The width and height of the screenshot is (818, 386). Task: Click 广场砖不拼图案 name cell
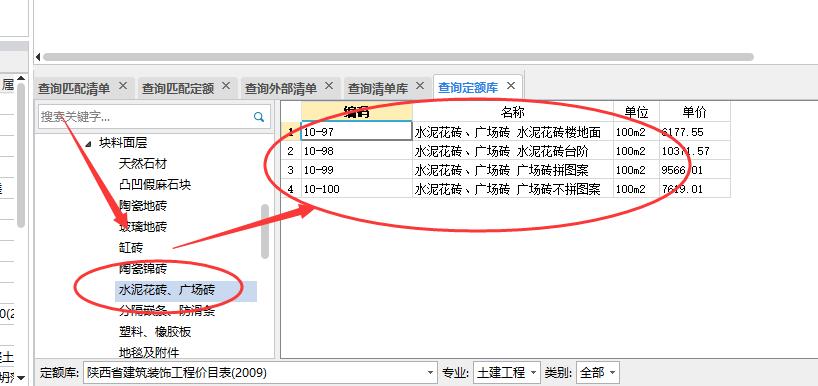513,188
